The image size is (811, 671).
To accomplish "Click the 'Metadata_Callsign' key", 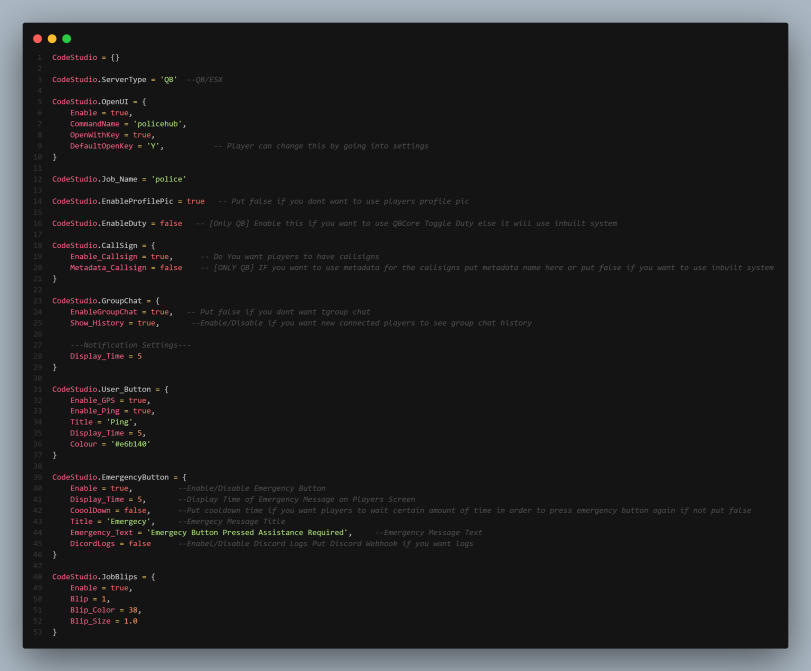I will click(108, 268).
